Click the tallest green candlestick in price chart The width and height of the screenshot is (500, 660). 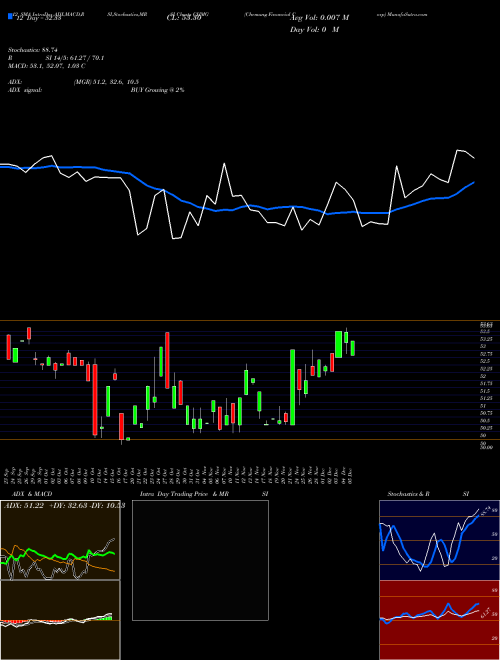(x=292, y=387)
